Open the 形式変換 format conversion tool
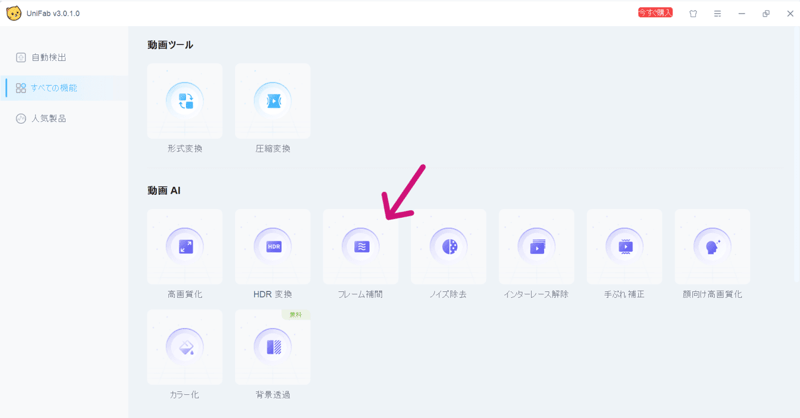 click(185, 102)
